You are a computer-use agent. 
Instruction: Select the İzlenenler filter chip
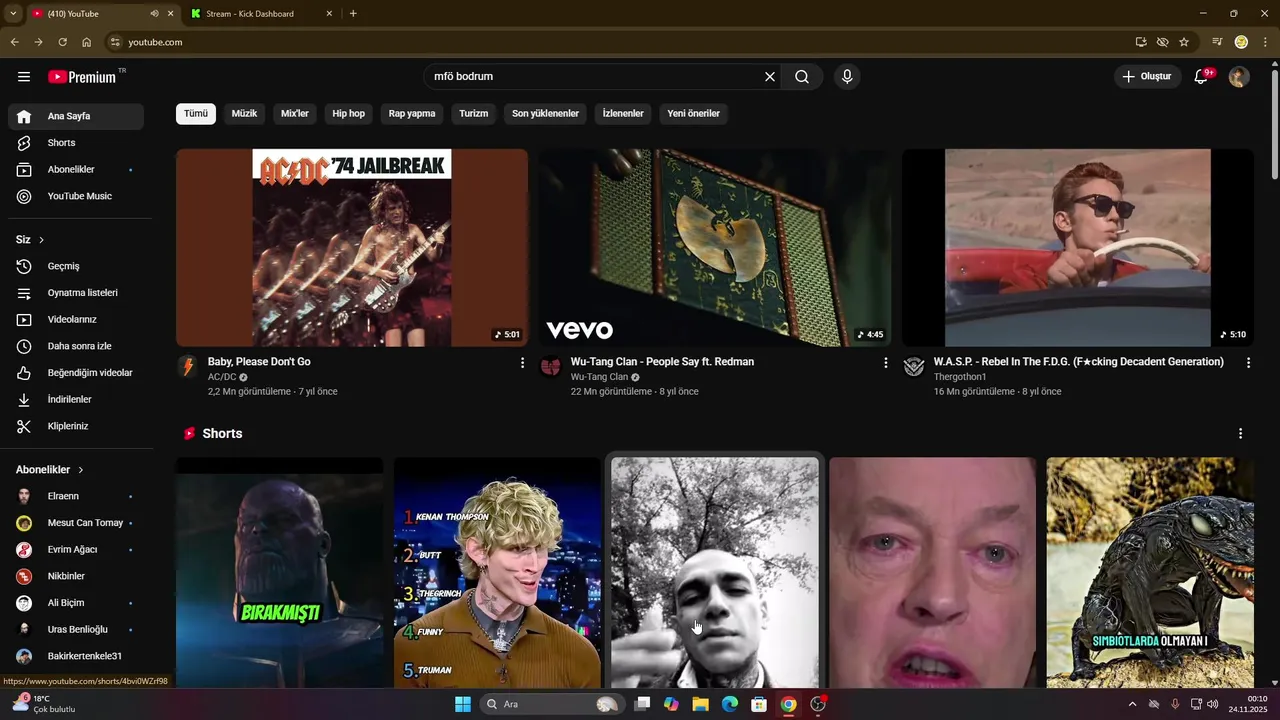click(623, 114)
